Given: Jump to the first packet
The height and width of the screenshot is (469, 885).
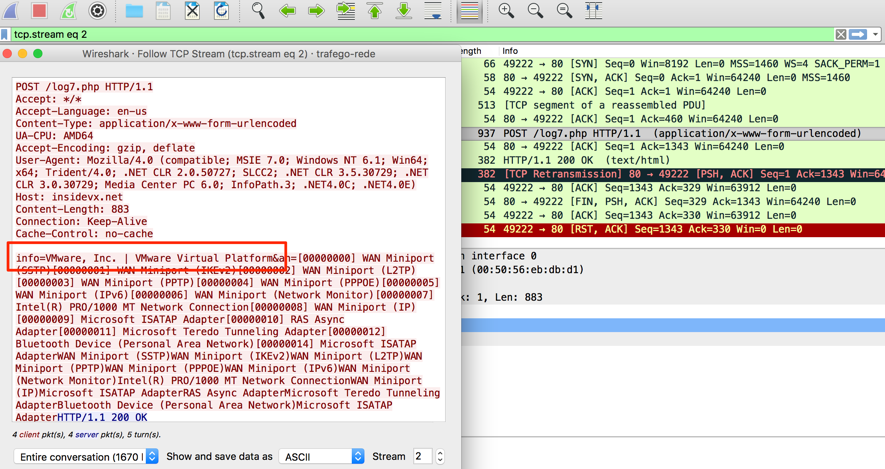Looking at the screenshot, I should tap(375, 10).
